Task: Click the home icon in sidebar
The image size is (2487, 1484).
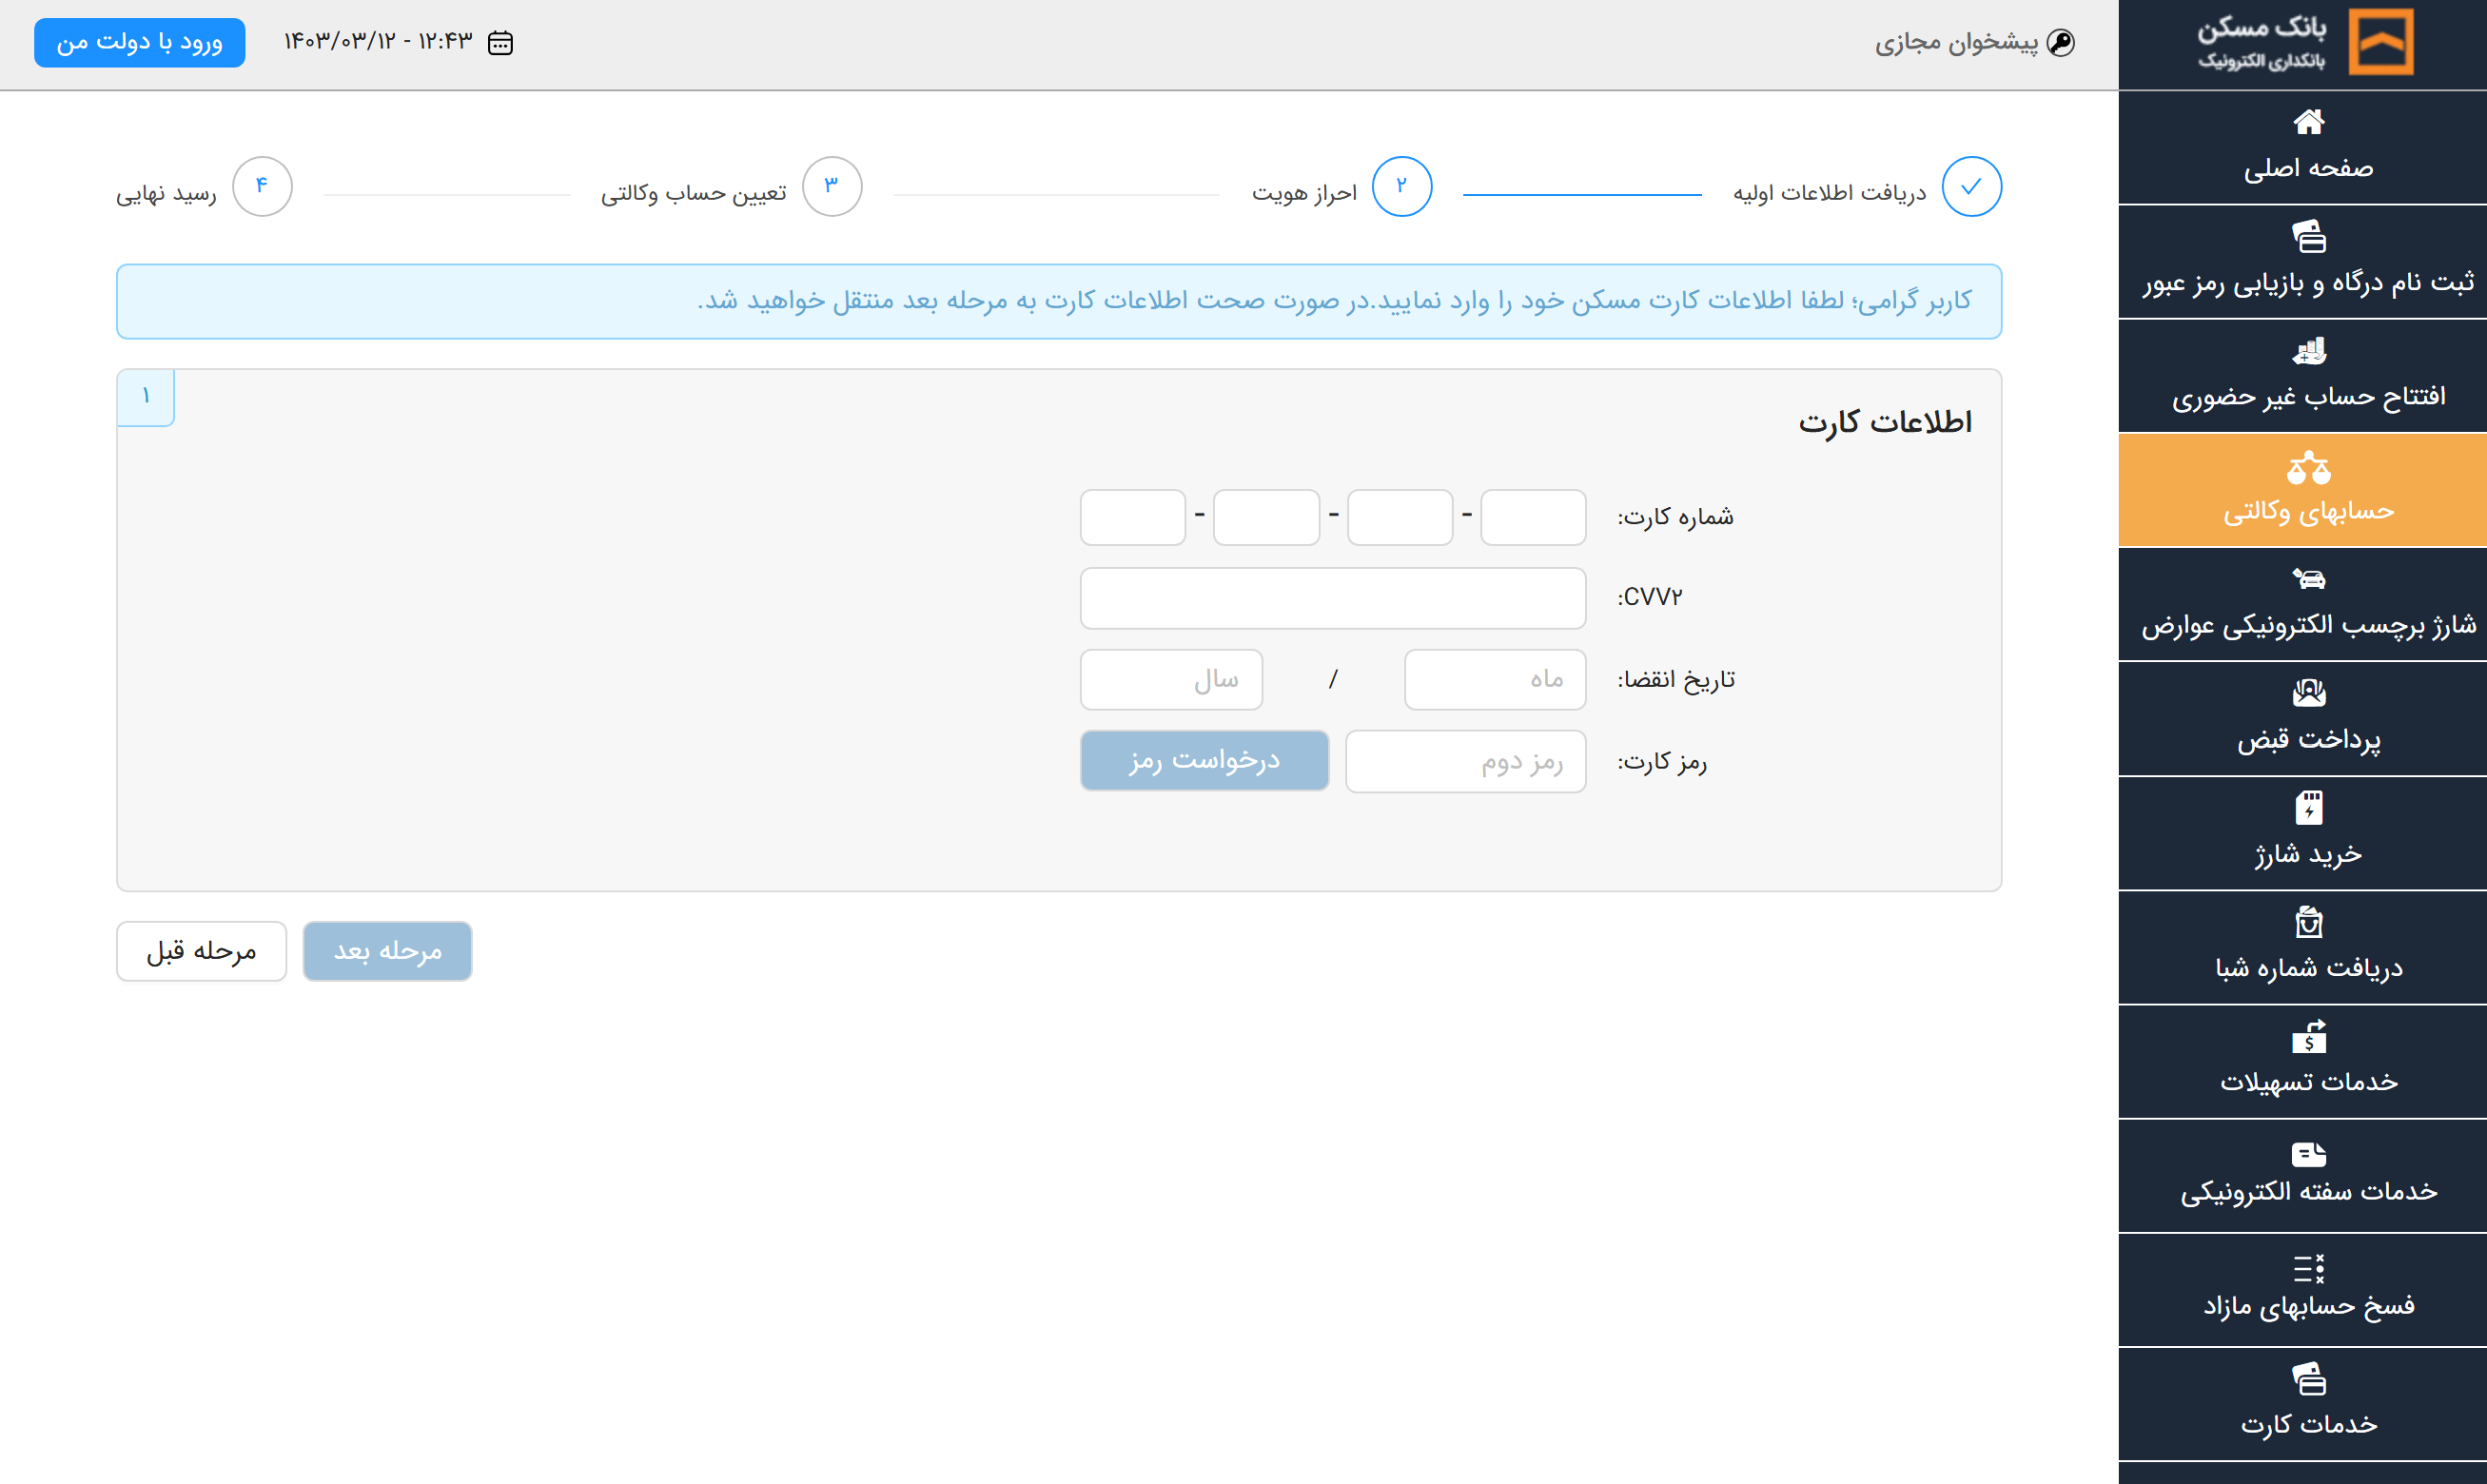Action: [2308, 122]
